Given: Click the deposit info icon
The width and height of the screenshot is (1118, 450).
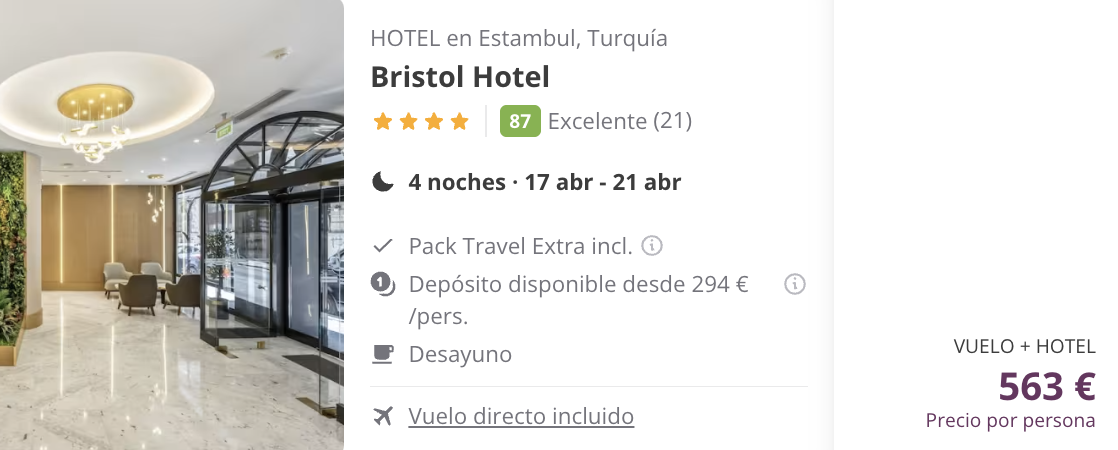Looking at the screenshot, I should point(794,285).
